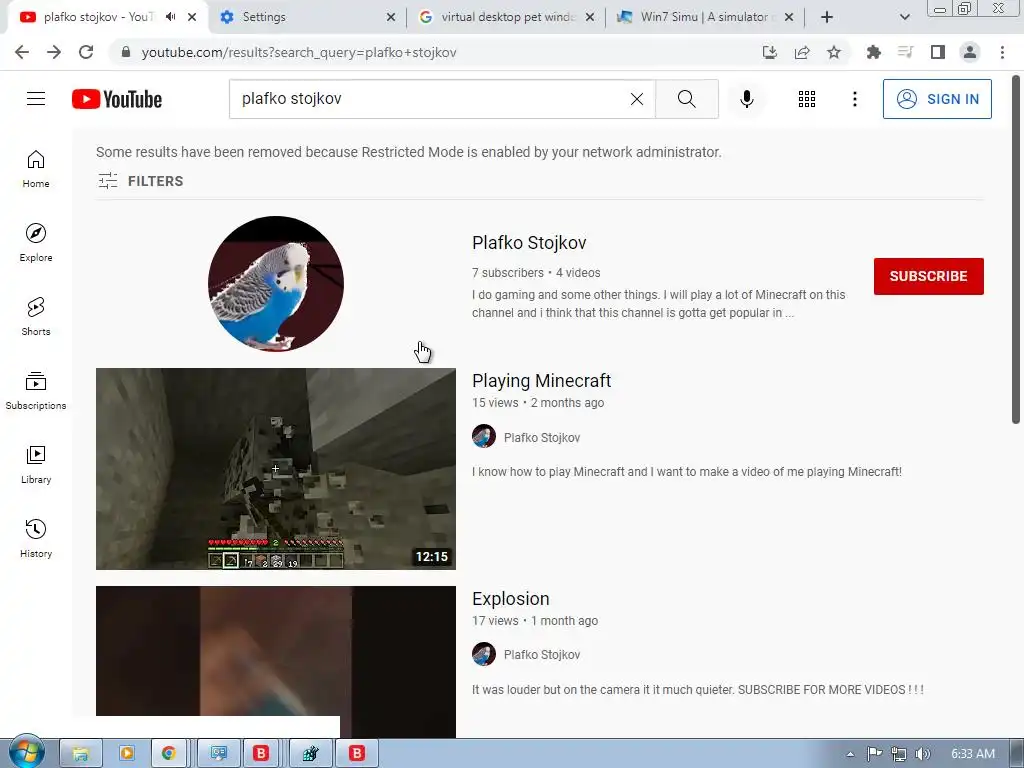Image resolution: width=1024 pixels, height=768 pixels.
Task: Open the FILTERS options
Action: coord(140,181)
